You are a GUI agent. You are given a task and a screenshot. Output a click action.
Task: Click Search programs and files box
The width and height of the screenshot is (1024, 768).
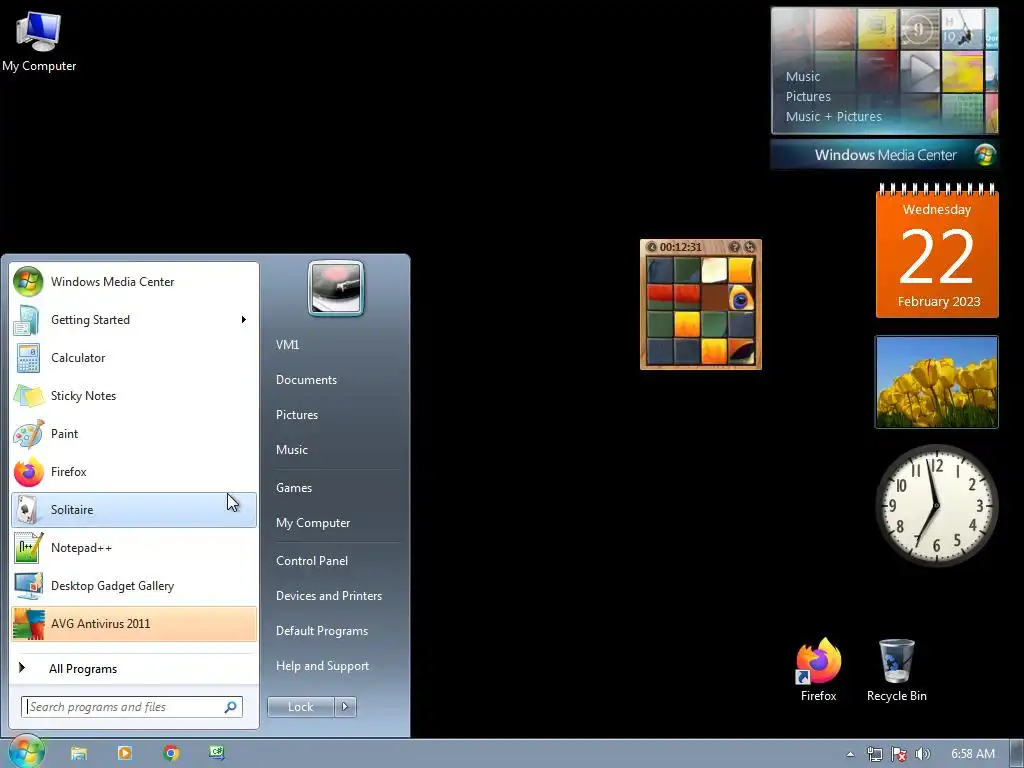[x=132, y=707]
